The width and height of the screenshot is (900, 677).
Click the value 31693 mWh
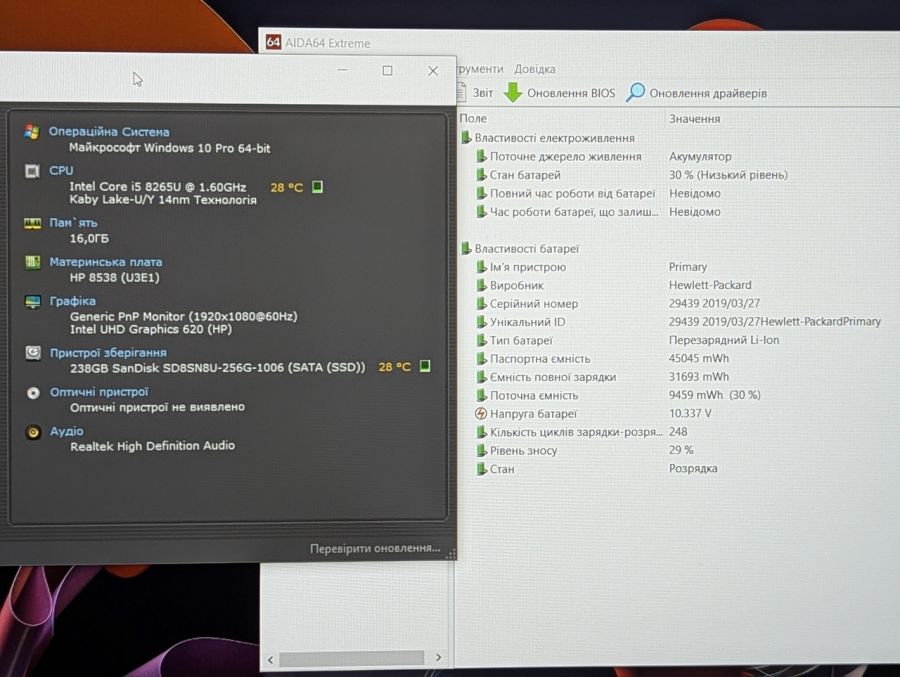click(x=699, y=377)
